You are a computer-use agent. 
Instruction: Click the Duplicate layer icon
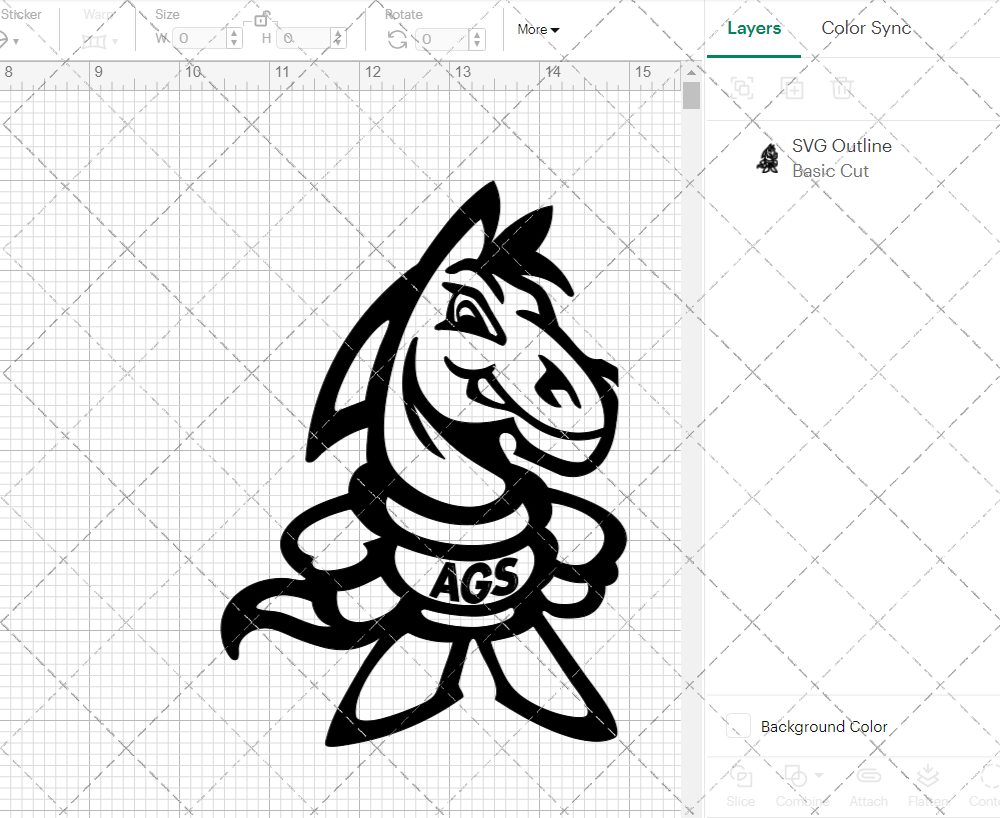[792, 88]
